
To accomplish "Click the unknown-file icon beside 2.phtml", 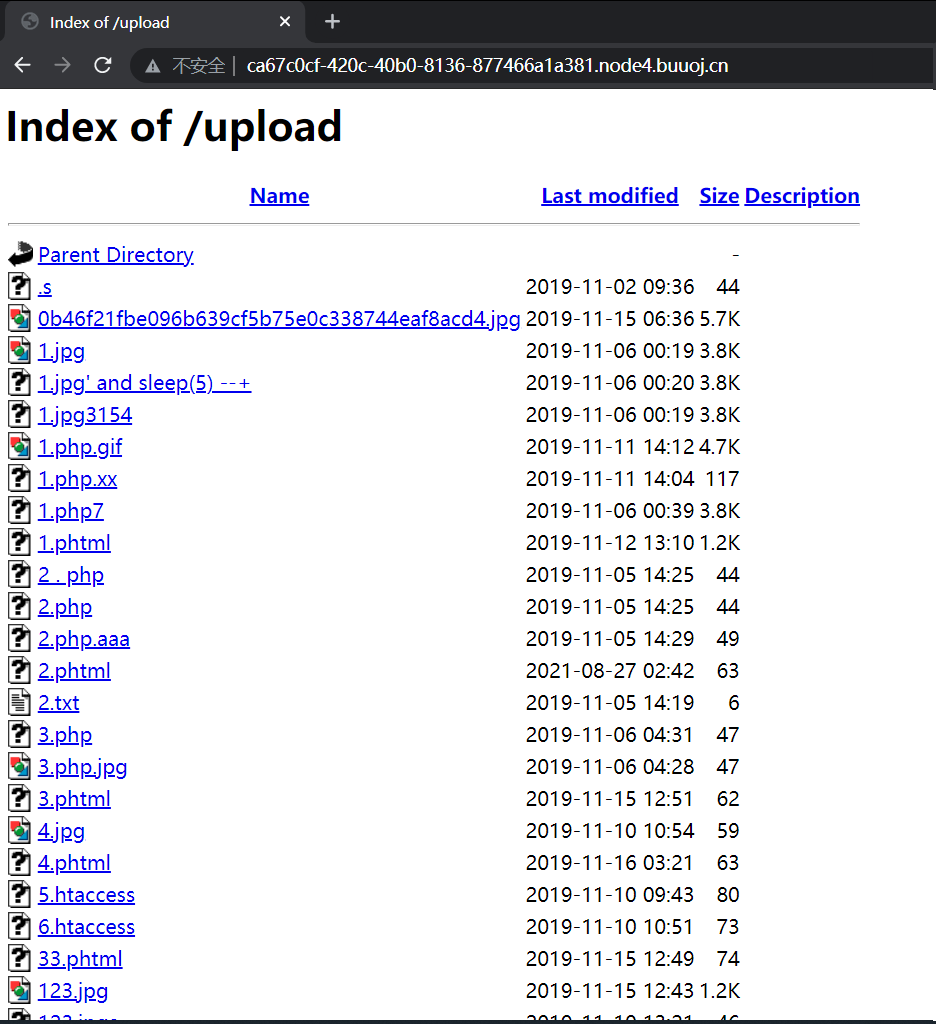I will 20,671.
